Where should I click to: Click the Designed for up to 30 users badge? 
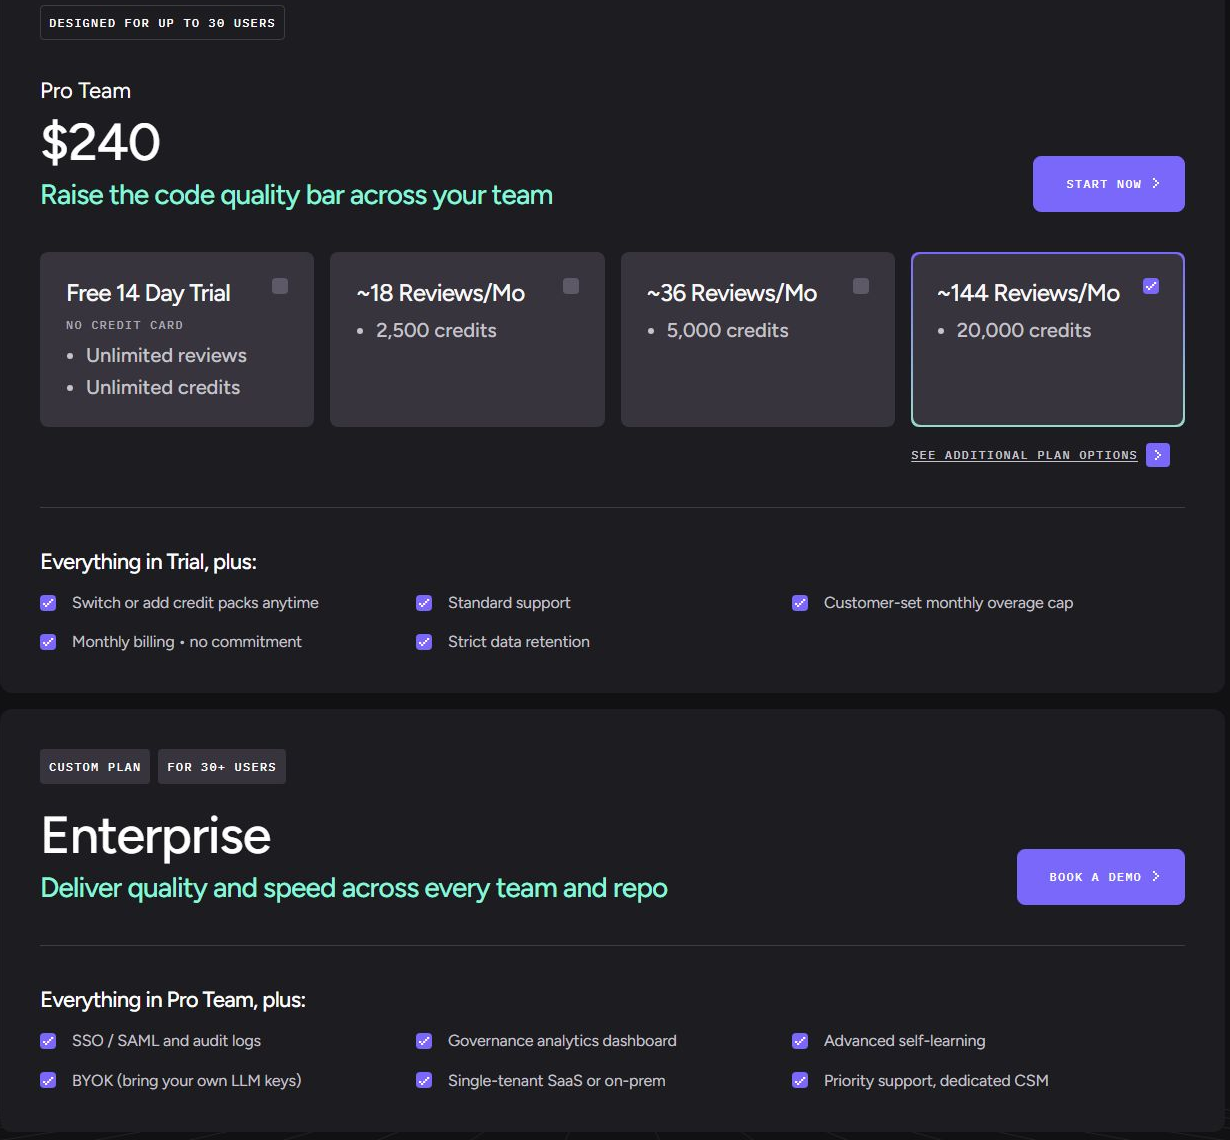162,23
